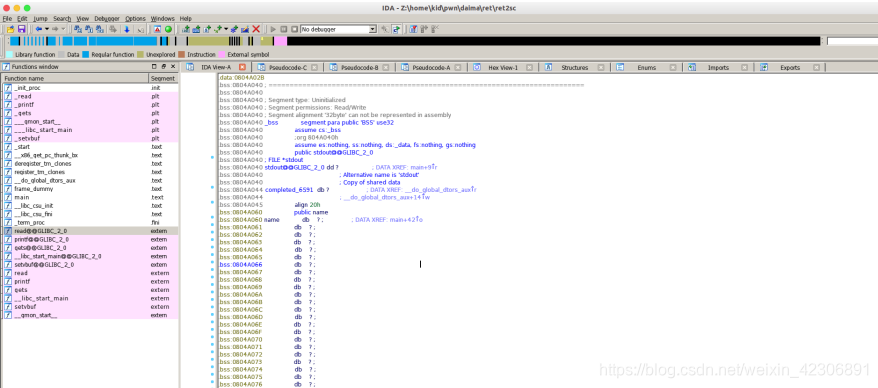Open the Jump menu
This screenshot has height=388, width=878.
40,18
